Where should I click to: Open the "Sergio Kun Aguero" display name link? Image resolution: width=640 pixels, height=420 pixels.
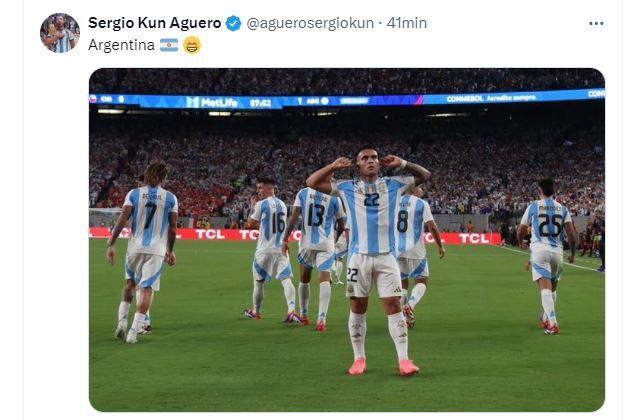154,23
